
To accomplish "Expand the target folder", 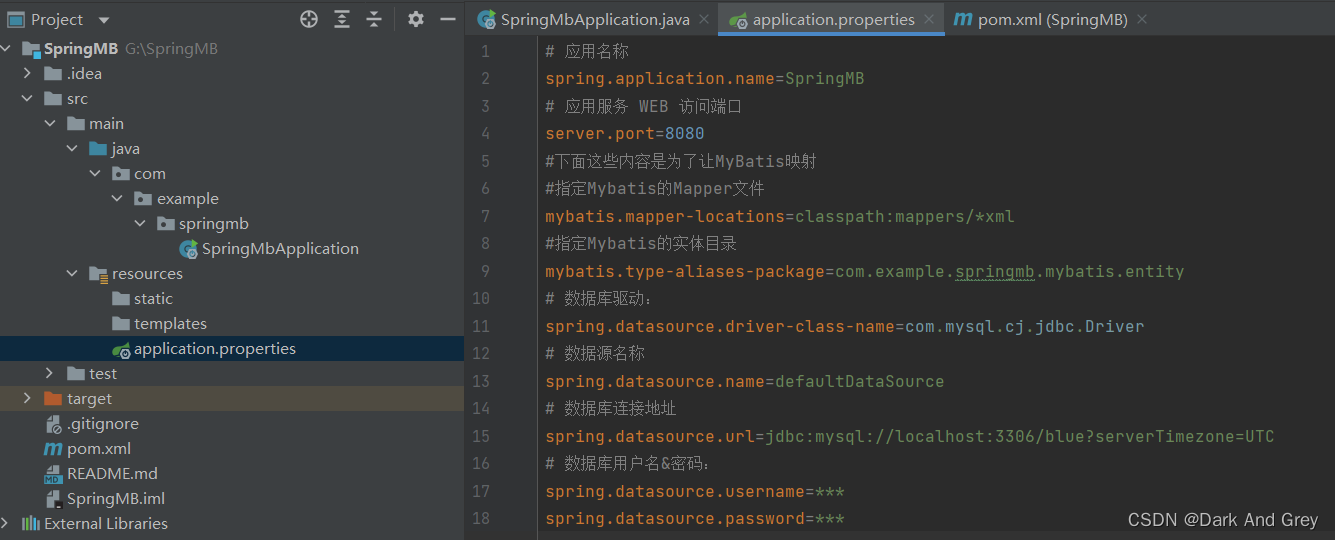I will point(28,399).
